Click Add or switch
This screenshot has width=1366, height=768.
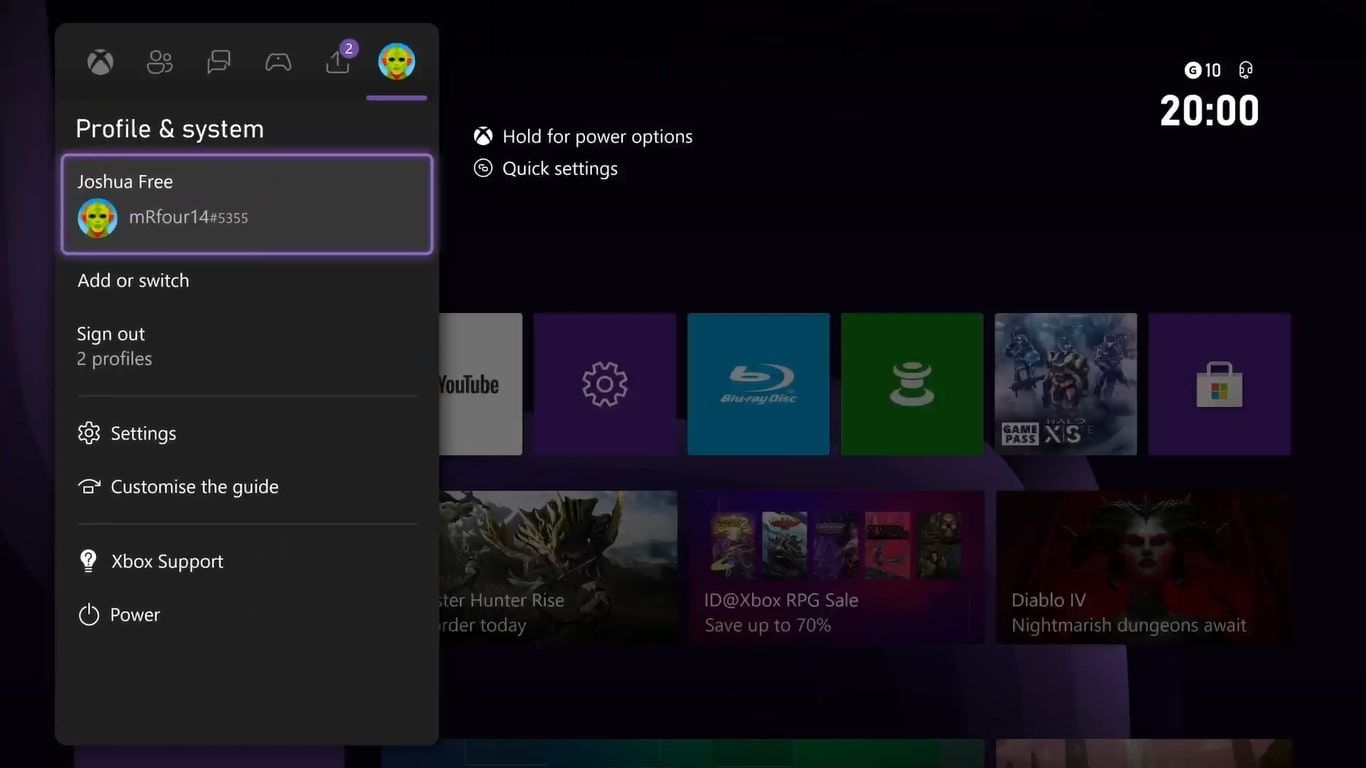point(133,281)
